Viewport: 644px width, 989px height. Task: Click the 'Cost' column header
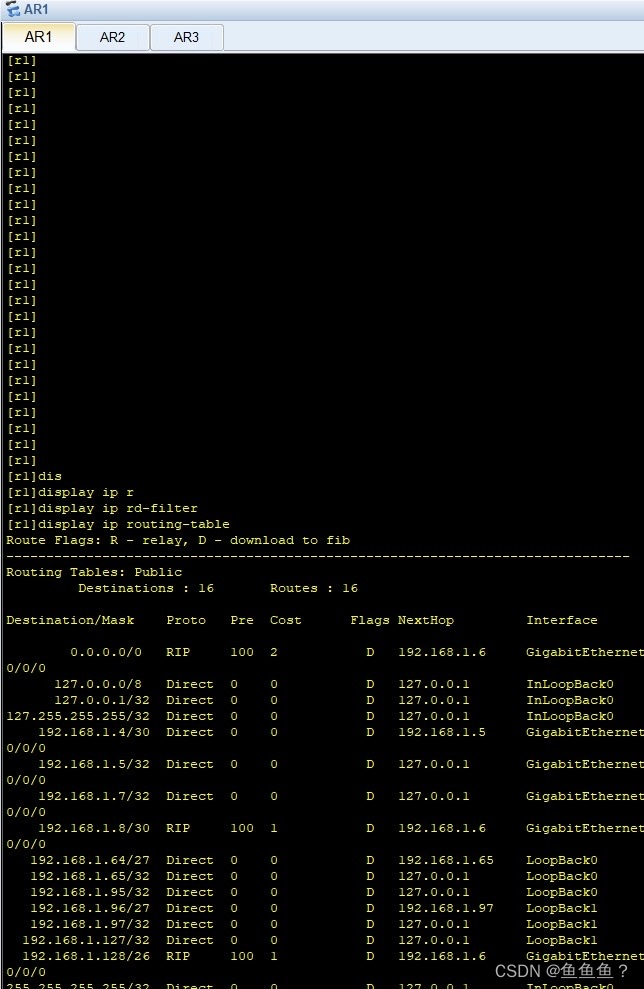click(x=286, y=620)
